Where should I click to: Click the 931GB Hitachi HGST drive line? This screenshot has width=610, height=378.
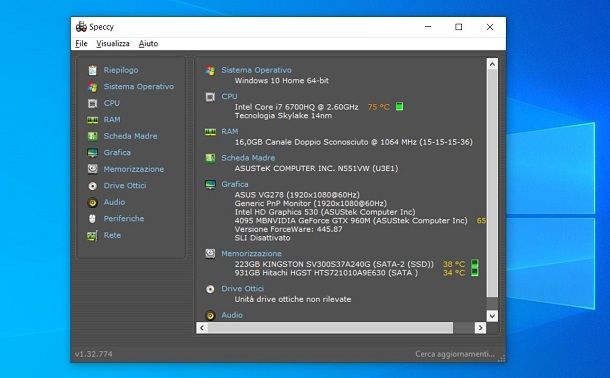coord(326,273)
